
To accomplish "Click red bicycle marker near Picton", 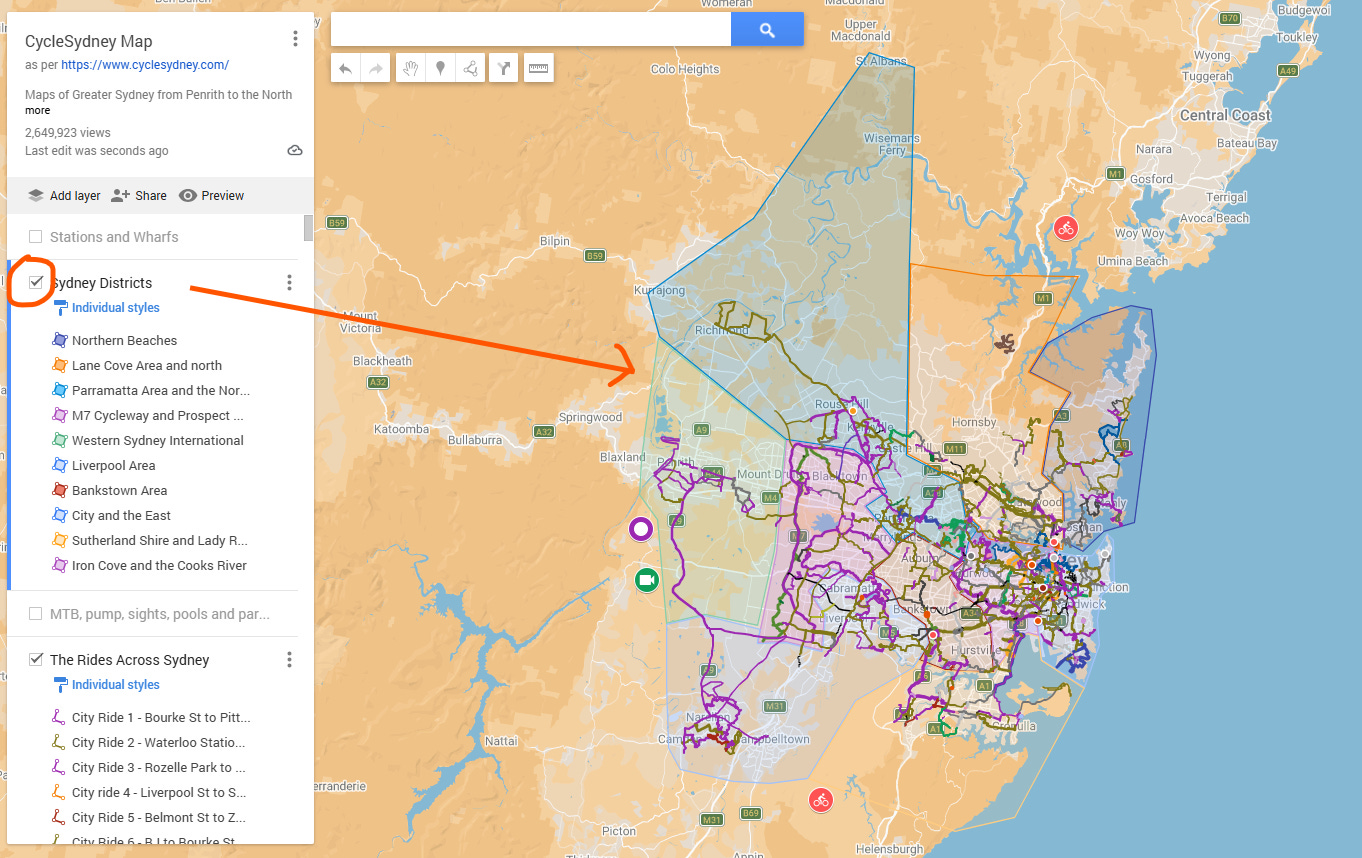I will pyautogui.click(x=821, y=799).
